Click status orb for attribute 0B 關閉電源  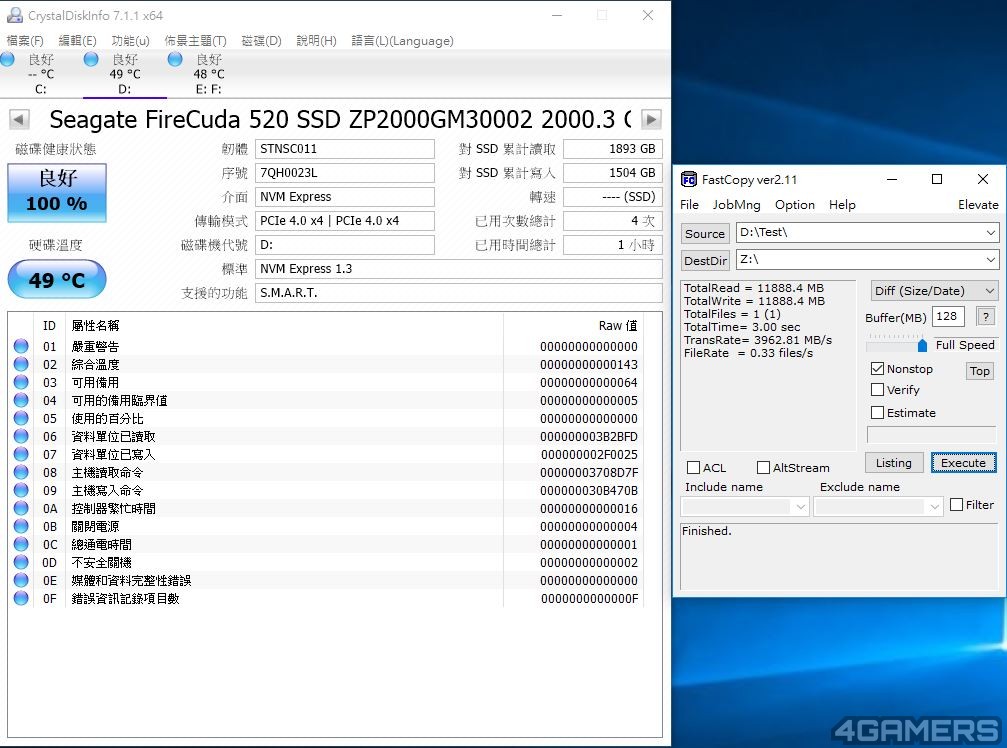[x=21, y=526]
